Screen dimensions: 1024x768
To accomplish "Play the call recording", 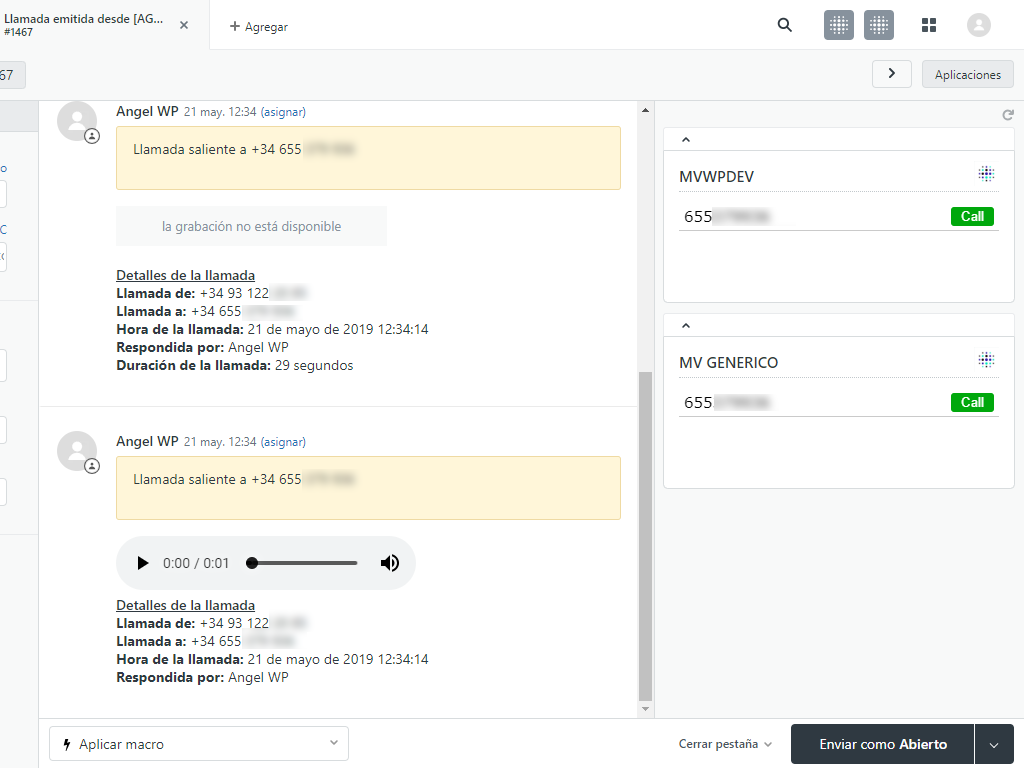I will click(143, 562).
